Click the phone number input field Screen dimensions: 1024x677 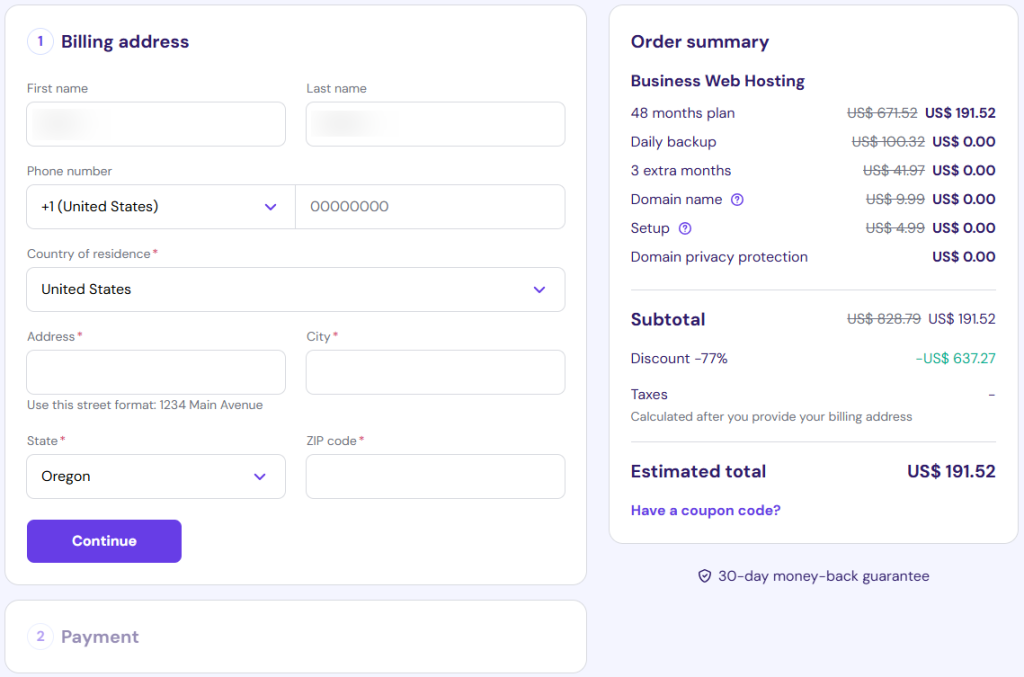pyautogui.click(x=430, y=206)
